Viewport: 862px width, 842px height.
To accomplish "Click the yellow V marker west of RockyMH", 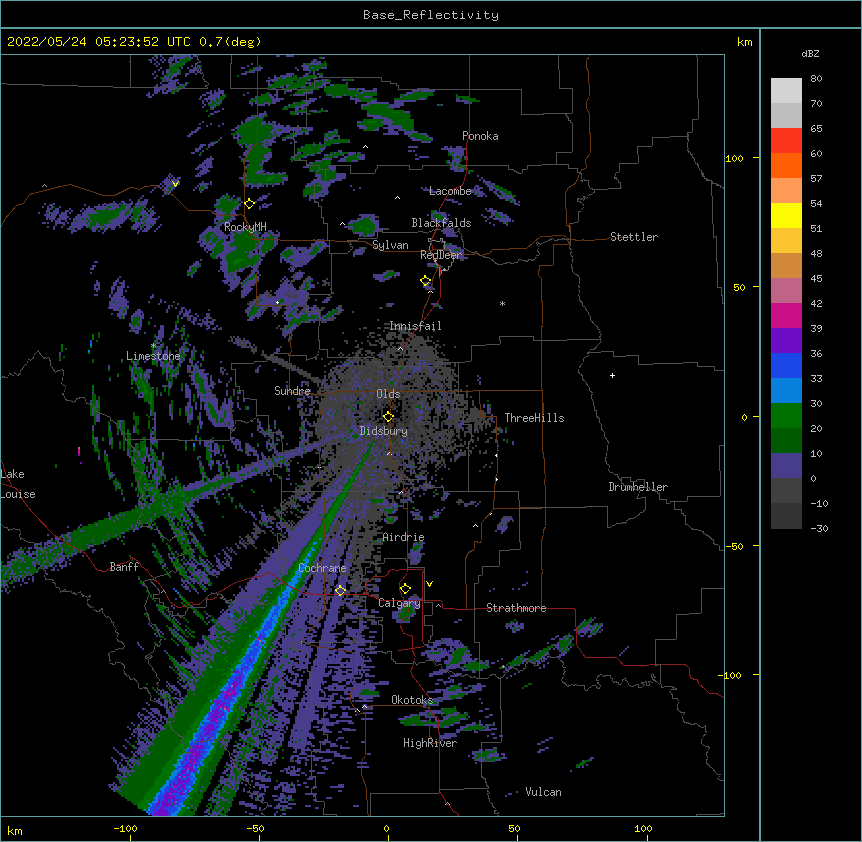I will click(x=175, y=184).
